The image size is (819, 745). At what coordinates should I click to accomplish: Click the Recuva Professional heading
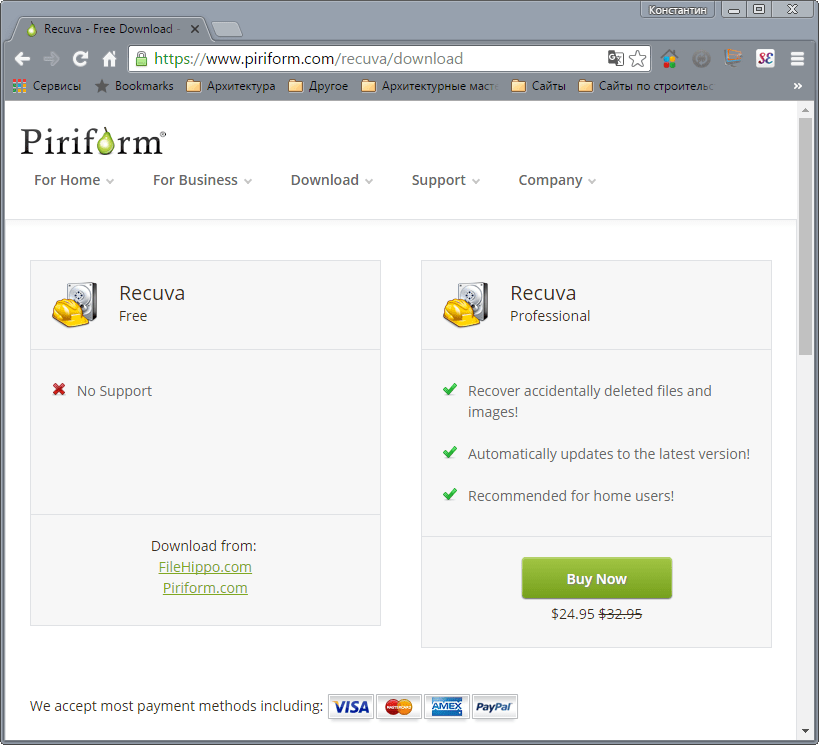pyautogui.click(x=550, y=304)
